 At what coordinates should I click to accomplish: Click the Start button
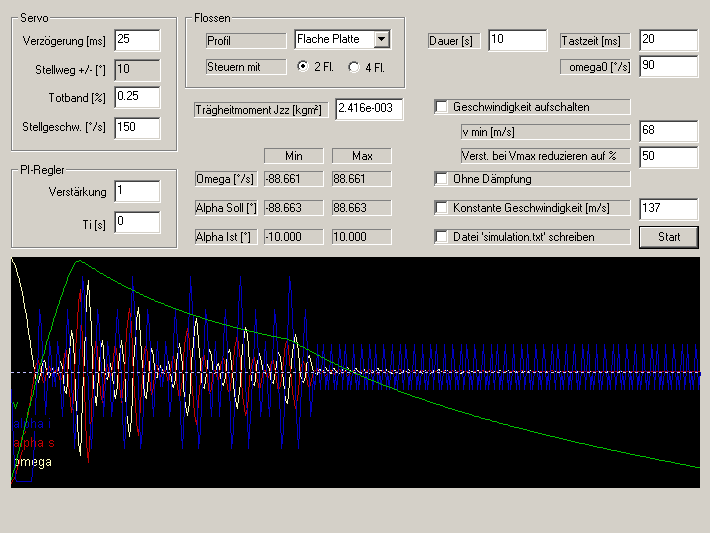click(669, 237)
